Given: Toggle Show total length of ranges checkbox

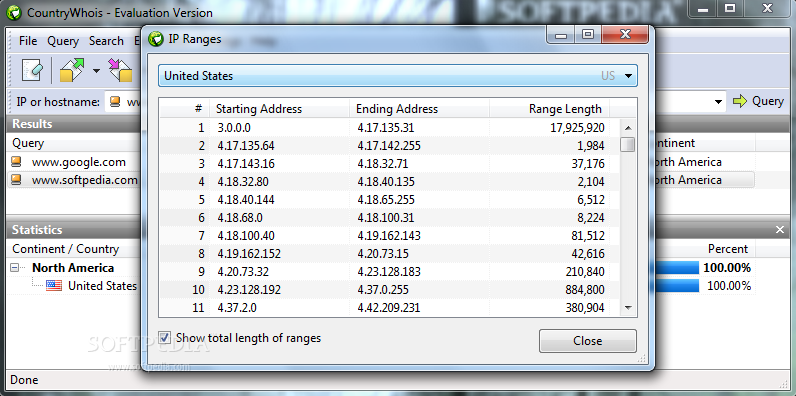Looking at the screenshot, I should 164,338.
